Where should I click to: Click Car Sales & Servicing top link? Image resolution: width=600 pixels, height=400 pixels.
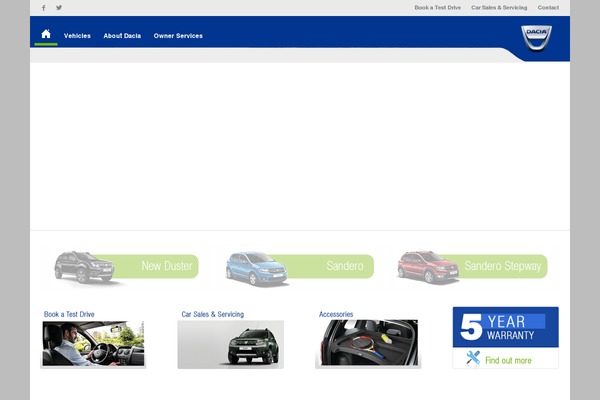click(x=499, y=7)
